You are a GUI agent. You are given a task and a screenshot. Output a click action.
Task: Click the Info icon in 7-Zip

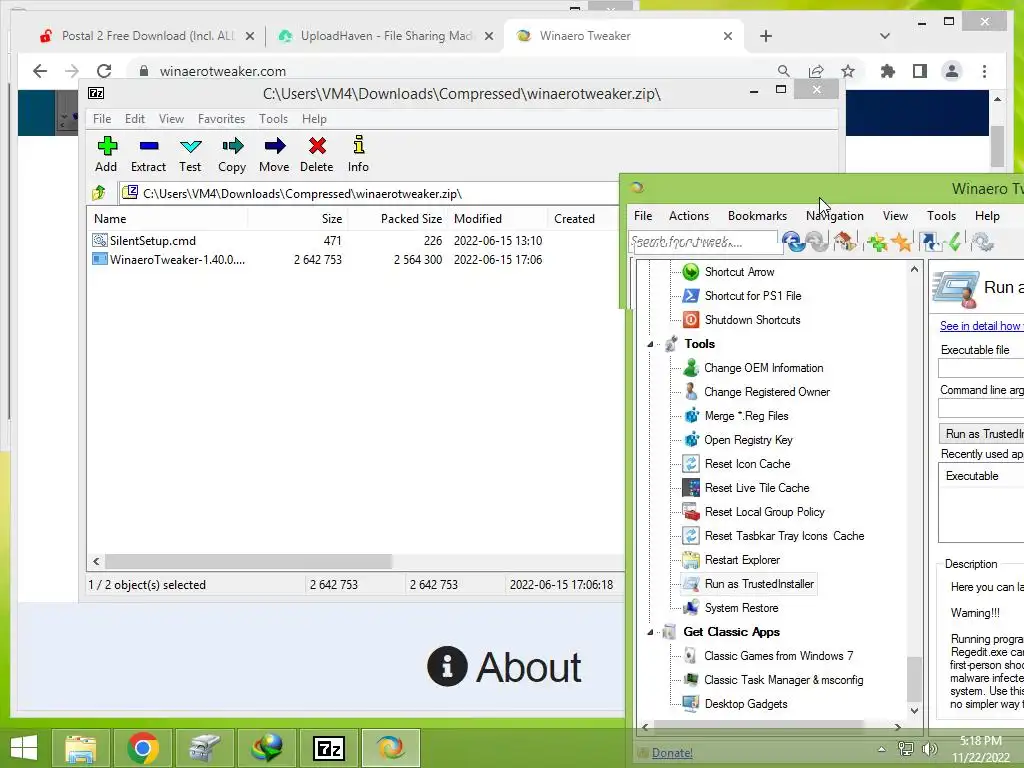(x=359, y=145)
